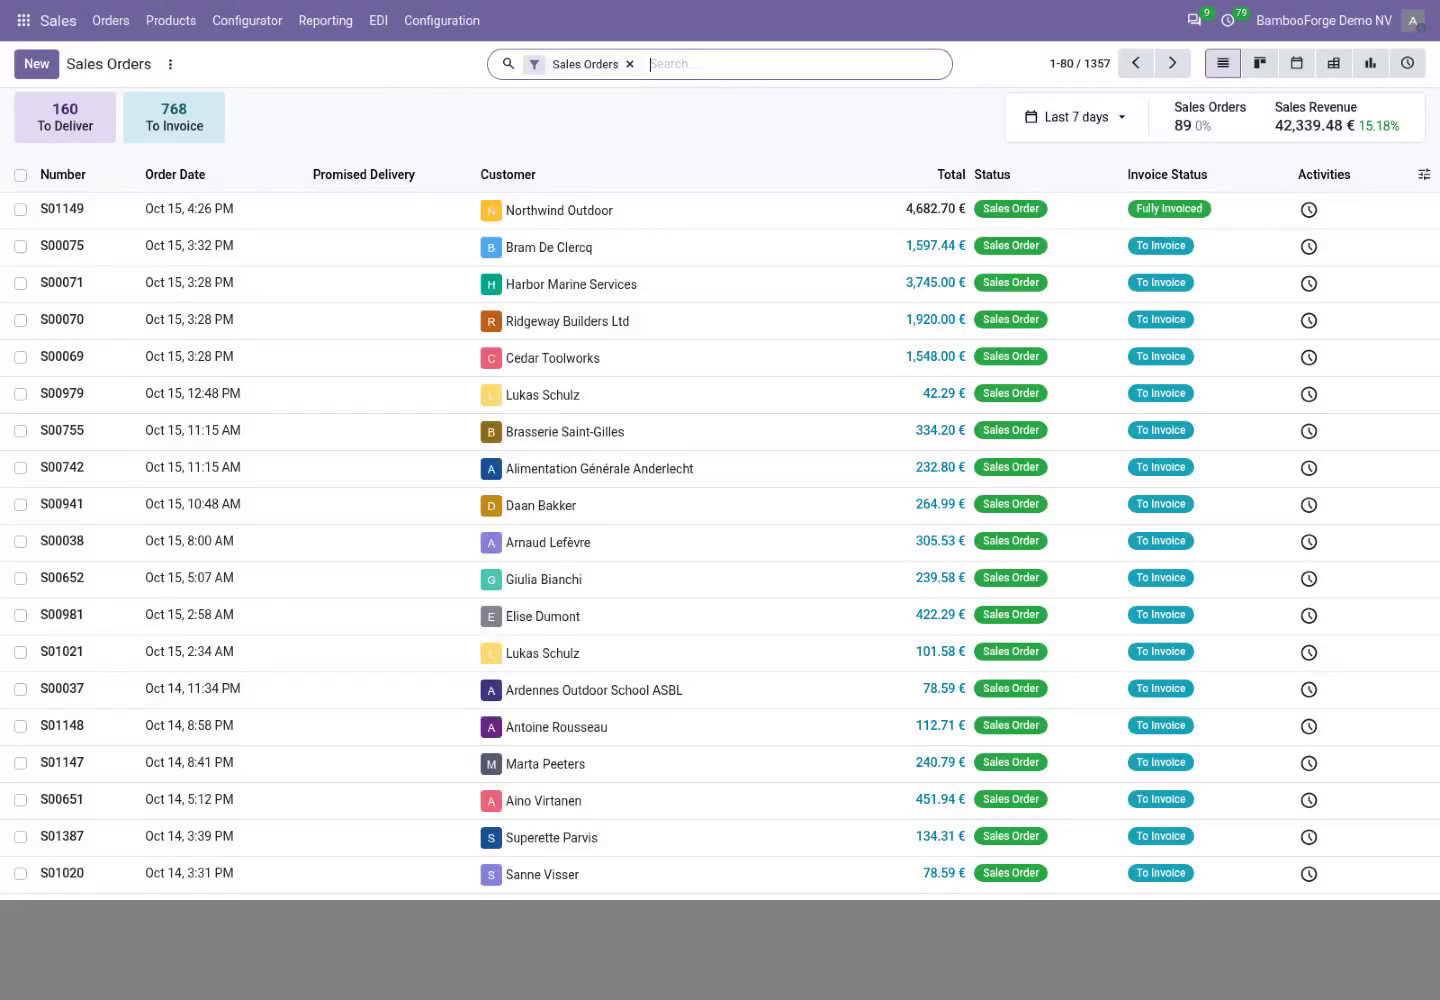1440x1000 pixels.
Task: Remove the Sales Orders filter facet
Action: [630, 64]
